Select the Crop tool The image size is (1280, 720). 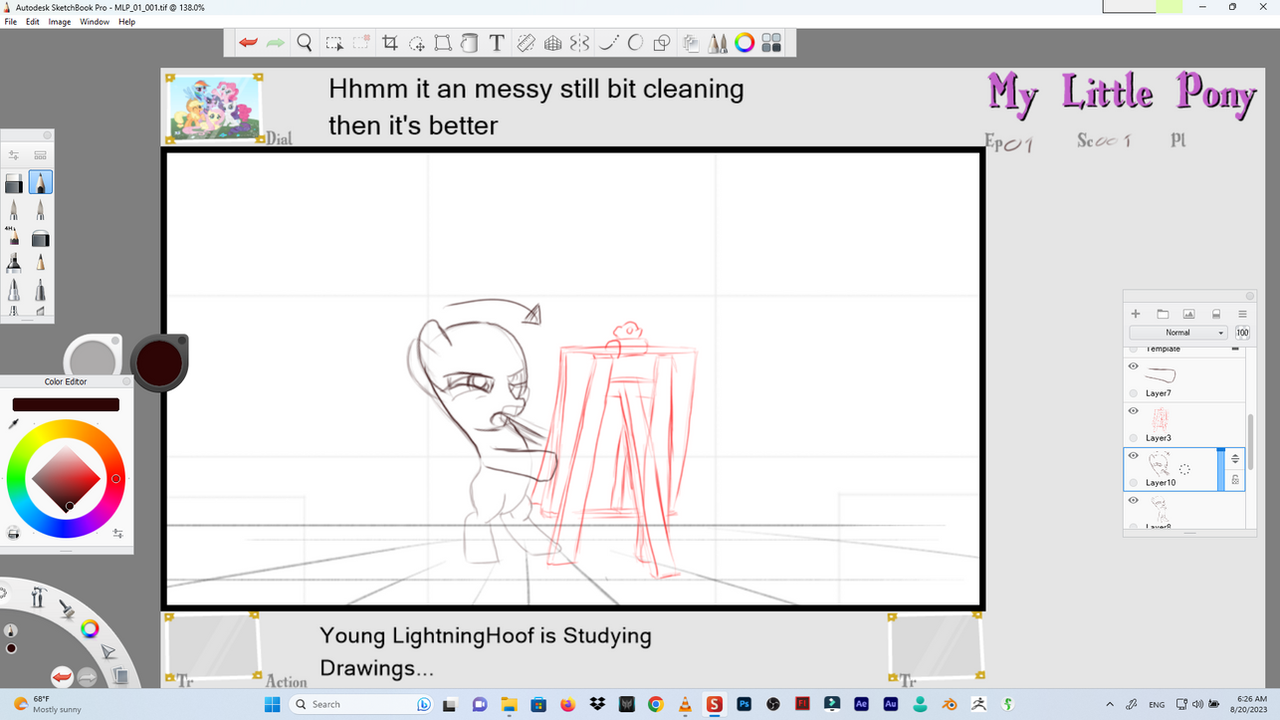pos(390,43)
